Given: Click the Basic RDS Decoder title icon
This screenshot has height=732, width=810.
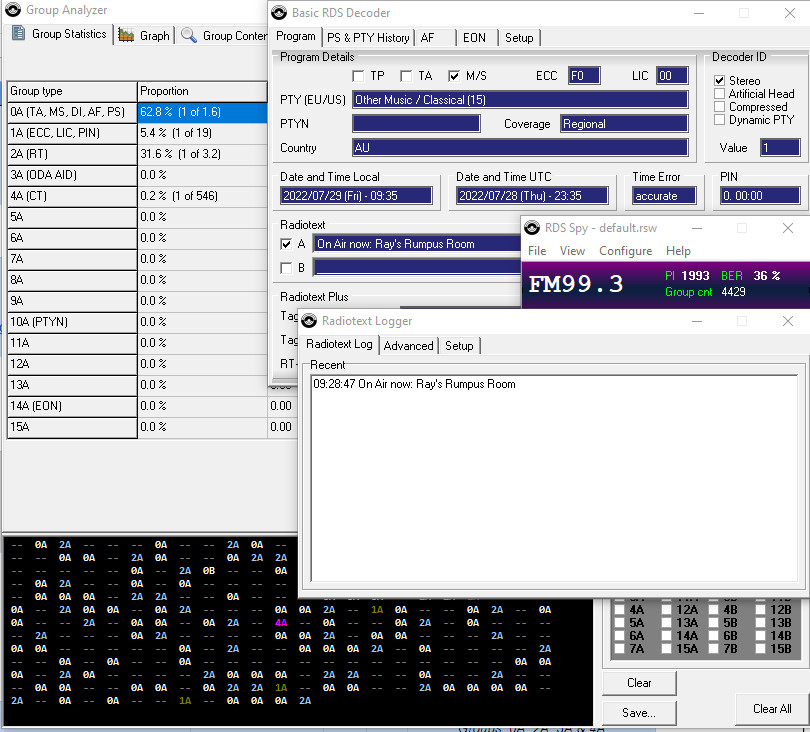Looking at the screenshot, I should coord(280,13).
